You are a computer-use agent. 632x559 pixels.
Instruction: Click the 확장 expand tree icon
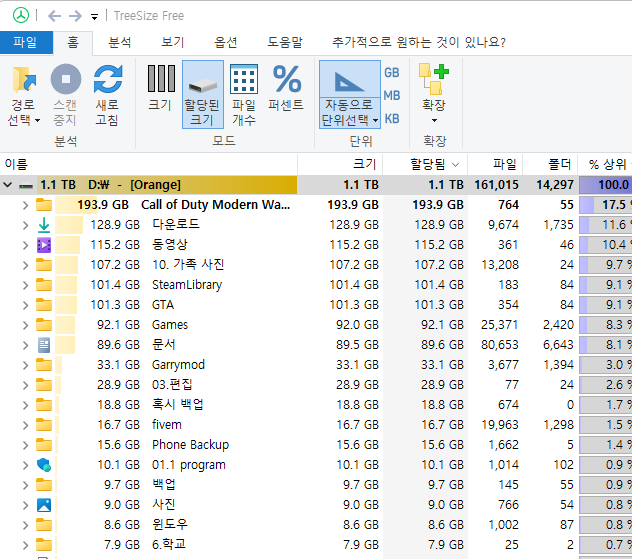[x=434, y=79]
